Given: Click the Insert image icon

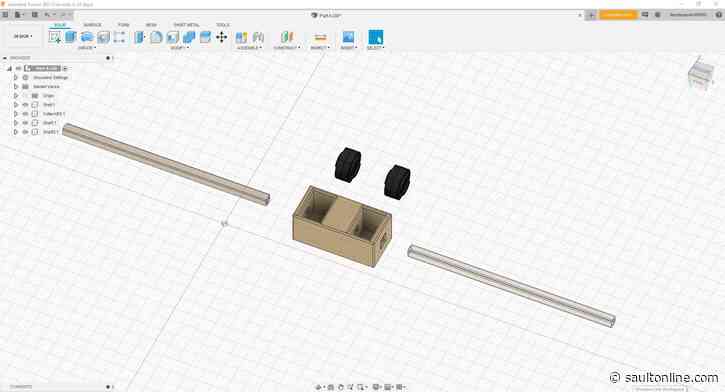Looking at the screenshot, I should 348,37.
